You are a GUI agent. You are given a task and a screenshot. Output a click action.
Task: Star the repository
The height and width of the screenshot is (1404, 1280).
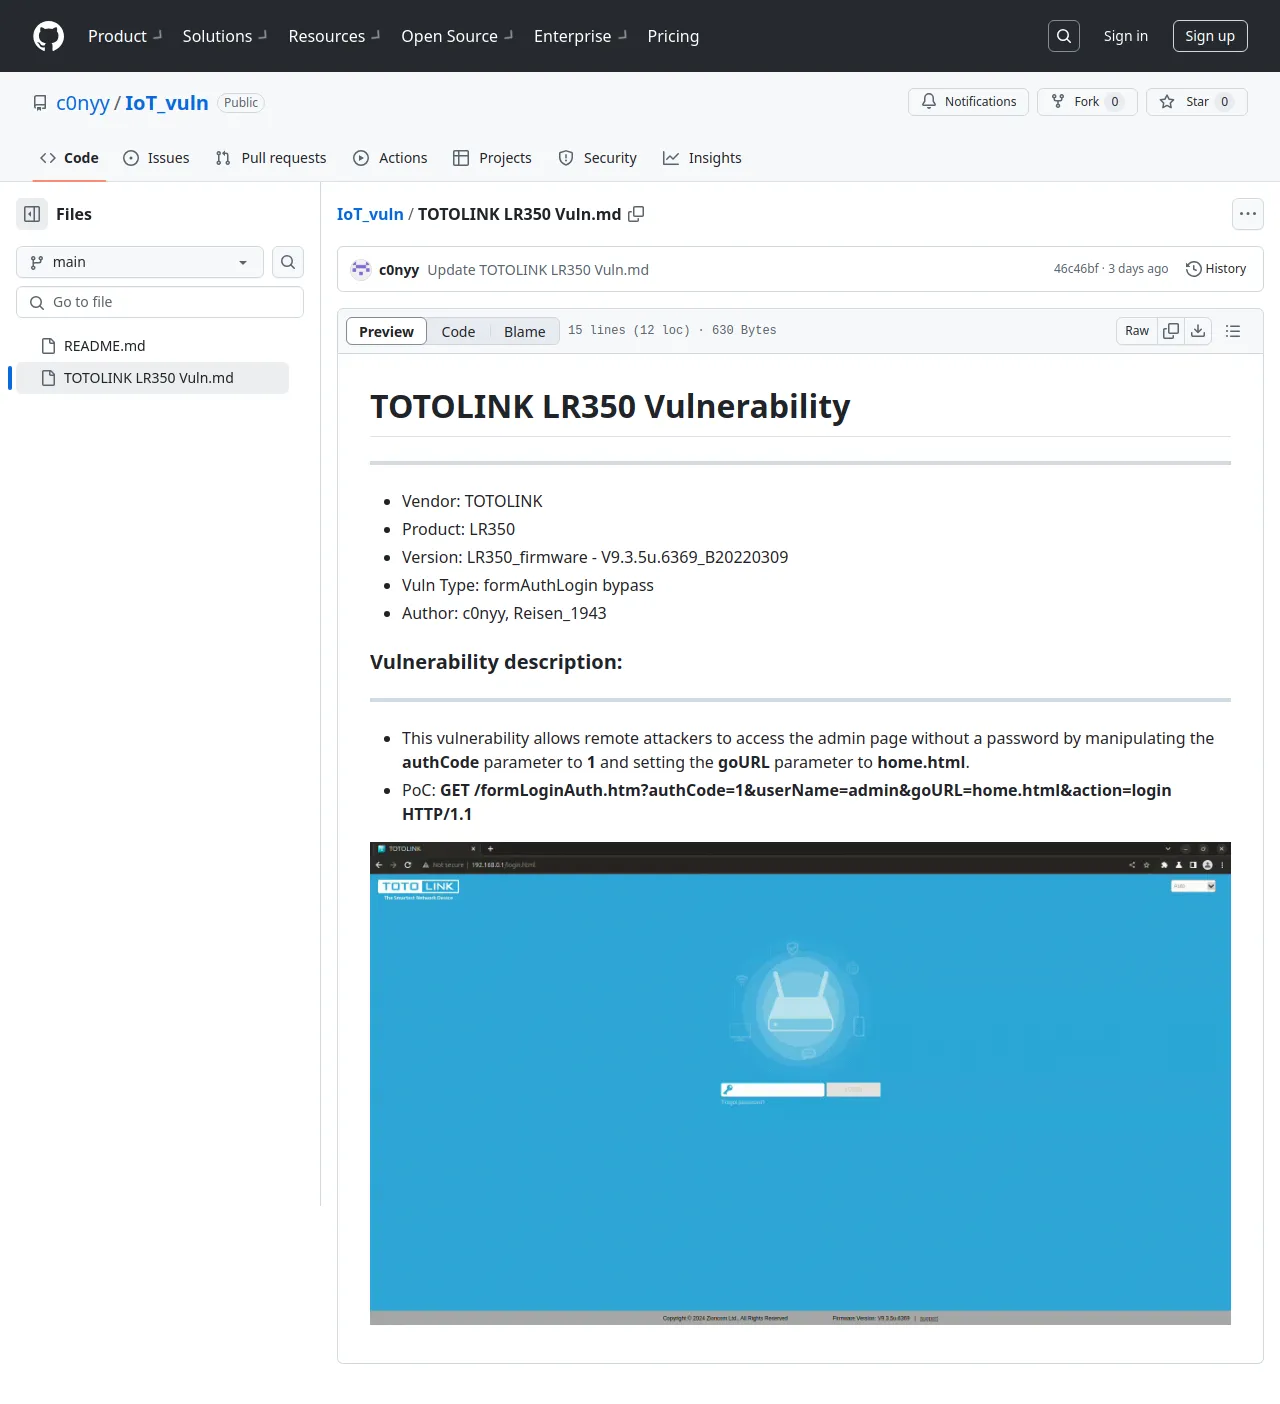[x=1197, y=102]
